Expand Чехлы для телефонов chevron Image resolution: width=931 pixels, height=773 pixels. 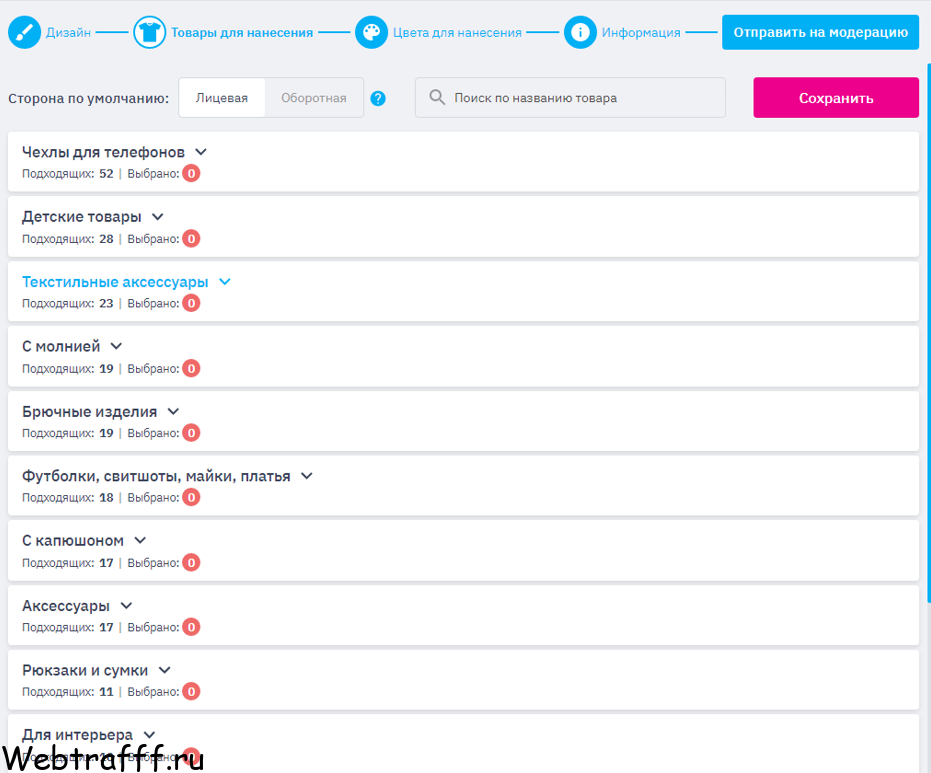pos(201,152)
